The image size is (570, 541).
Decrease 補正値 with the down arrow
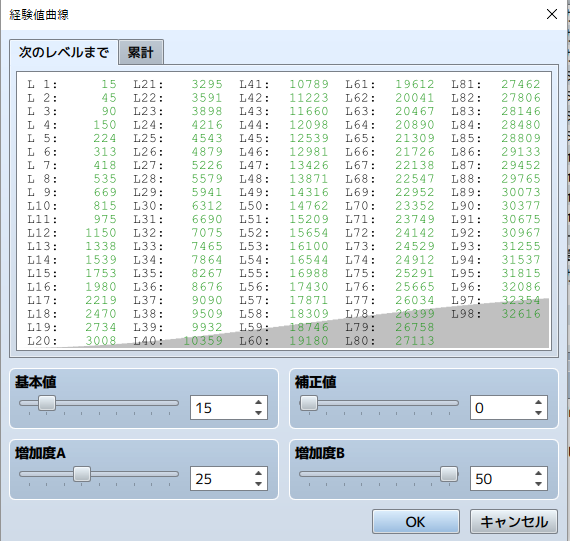[x=538, y=413]
